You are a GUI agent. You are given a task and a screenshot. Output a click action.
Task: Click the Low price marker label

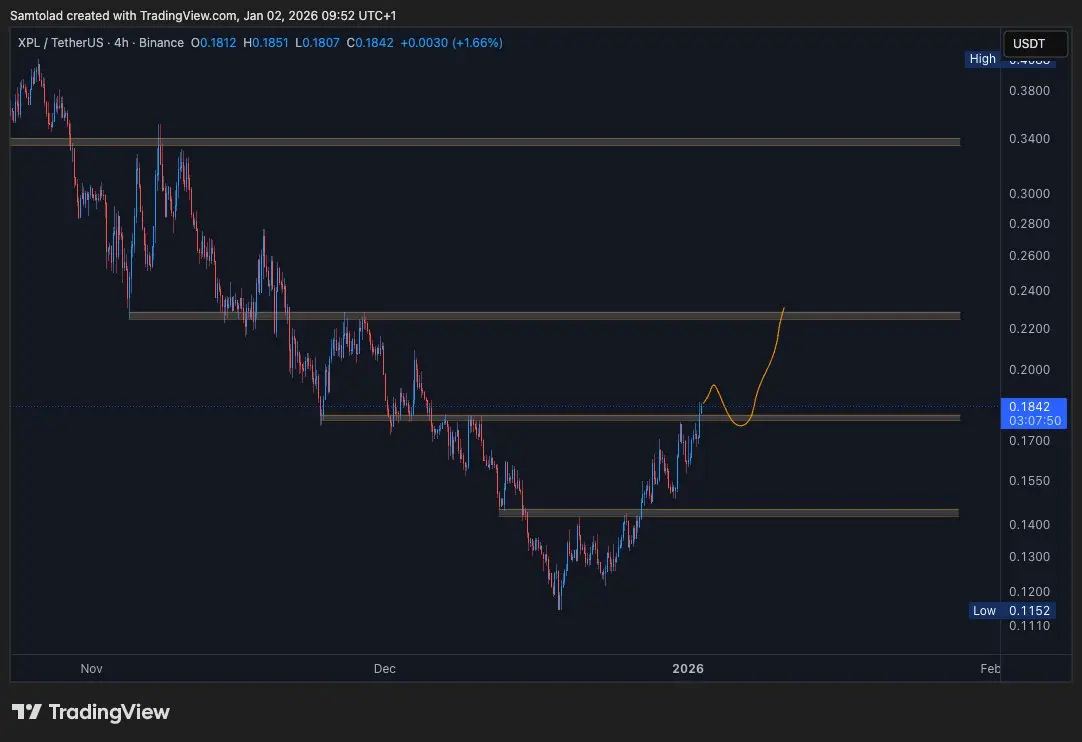[x=984, y=610]
